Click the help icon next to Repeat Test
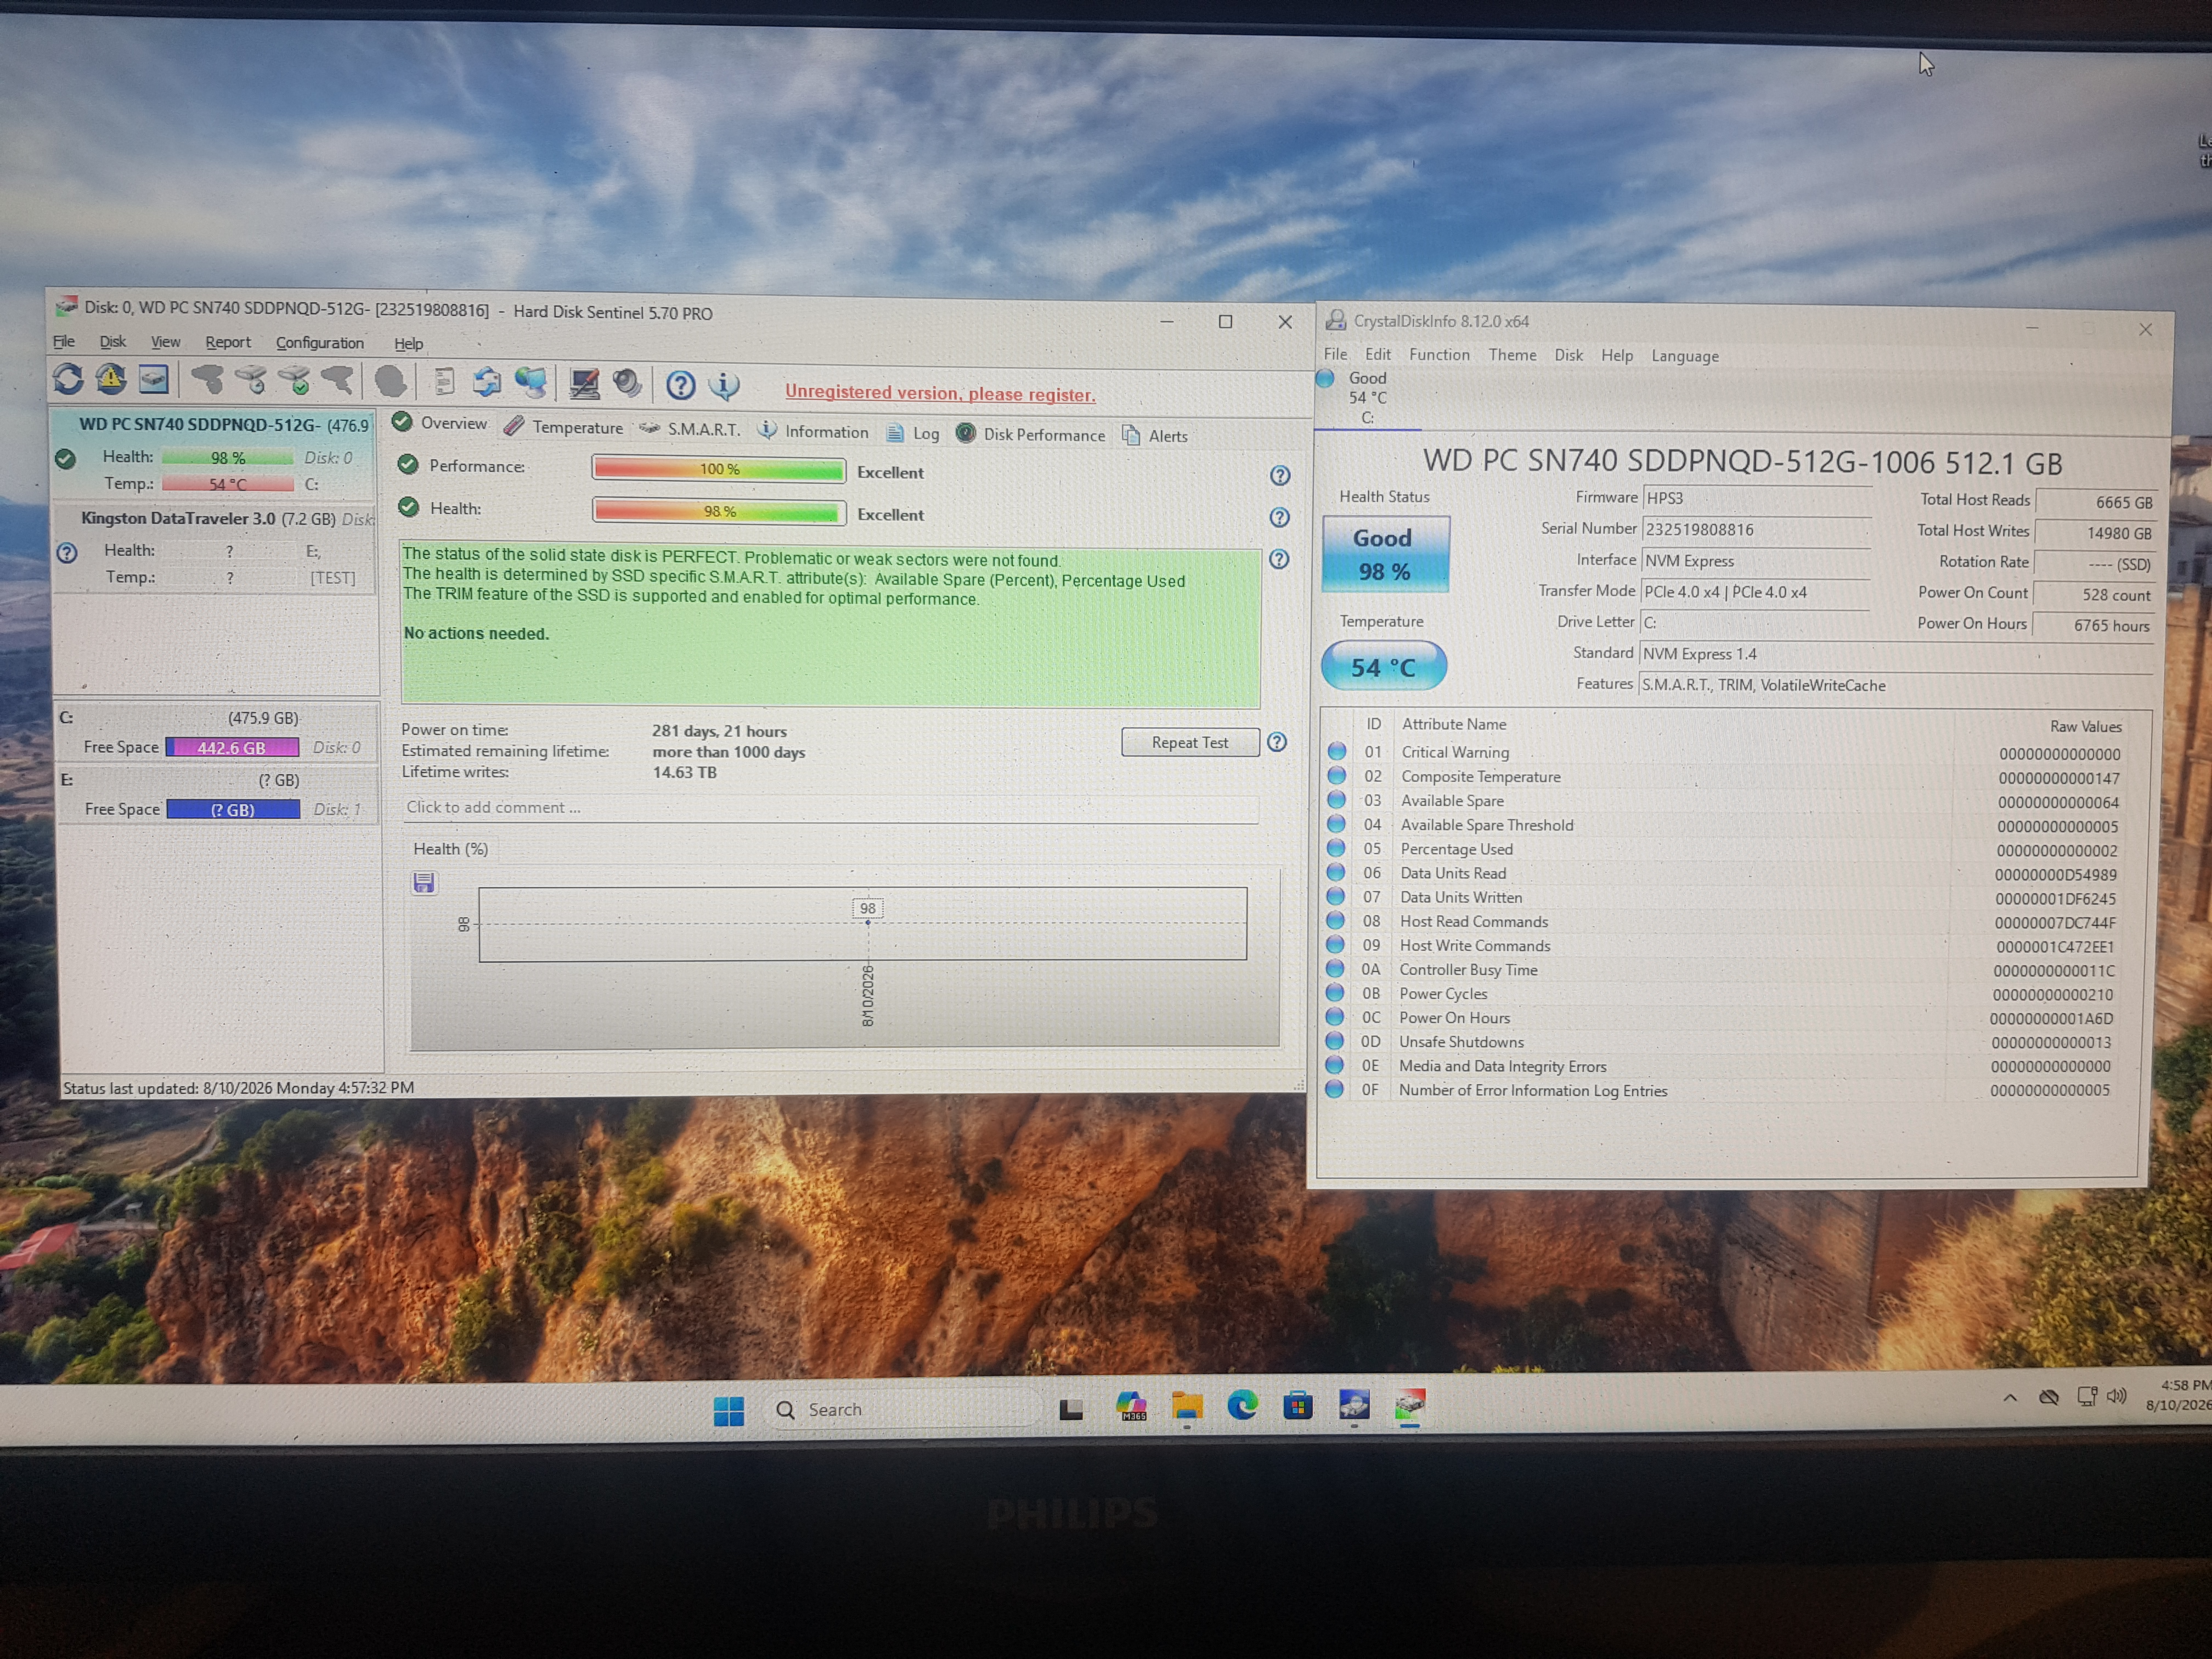Image resolution: width=2212 pixels, height=1659 pixels. coord(1277,742)
